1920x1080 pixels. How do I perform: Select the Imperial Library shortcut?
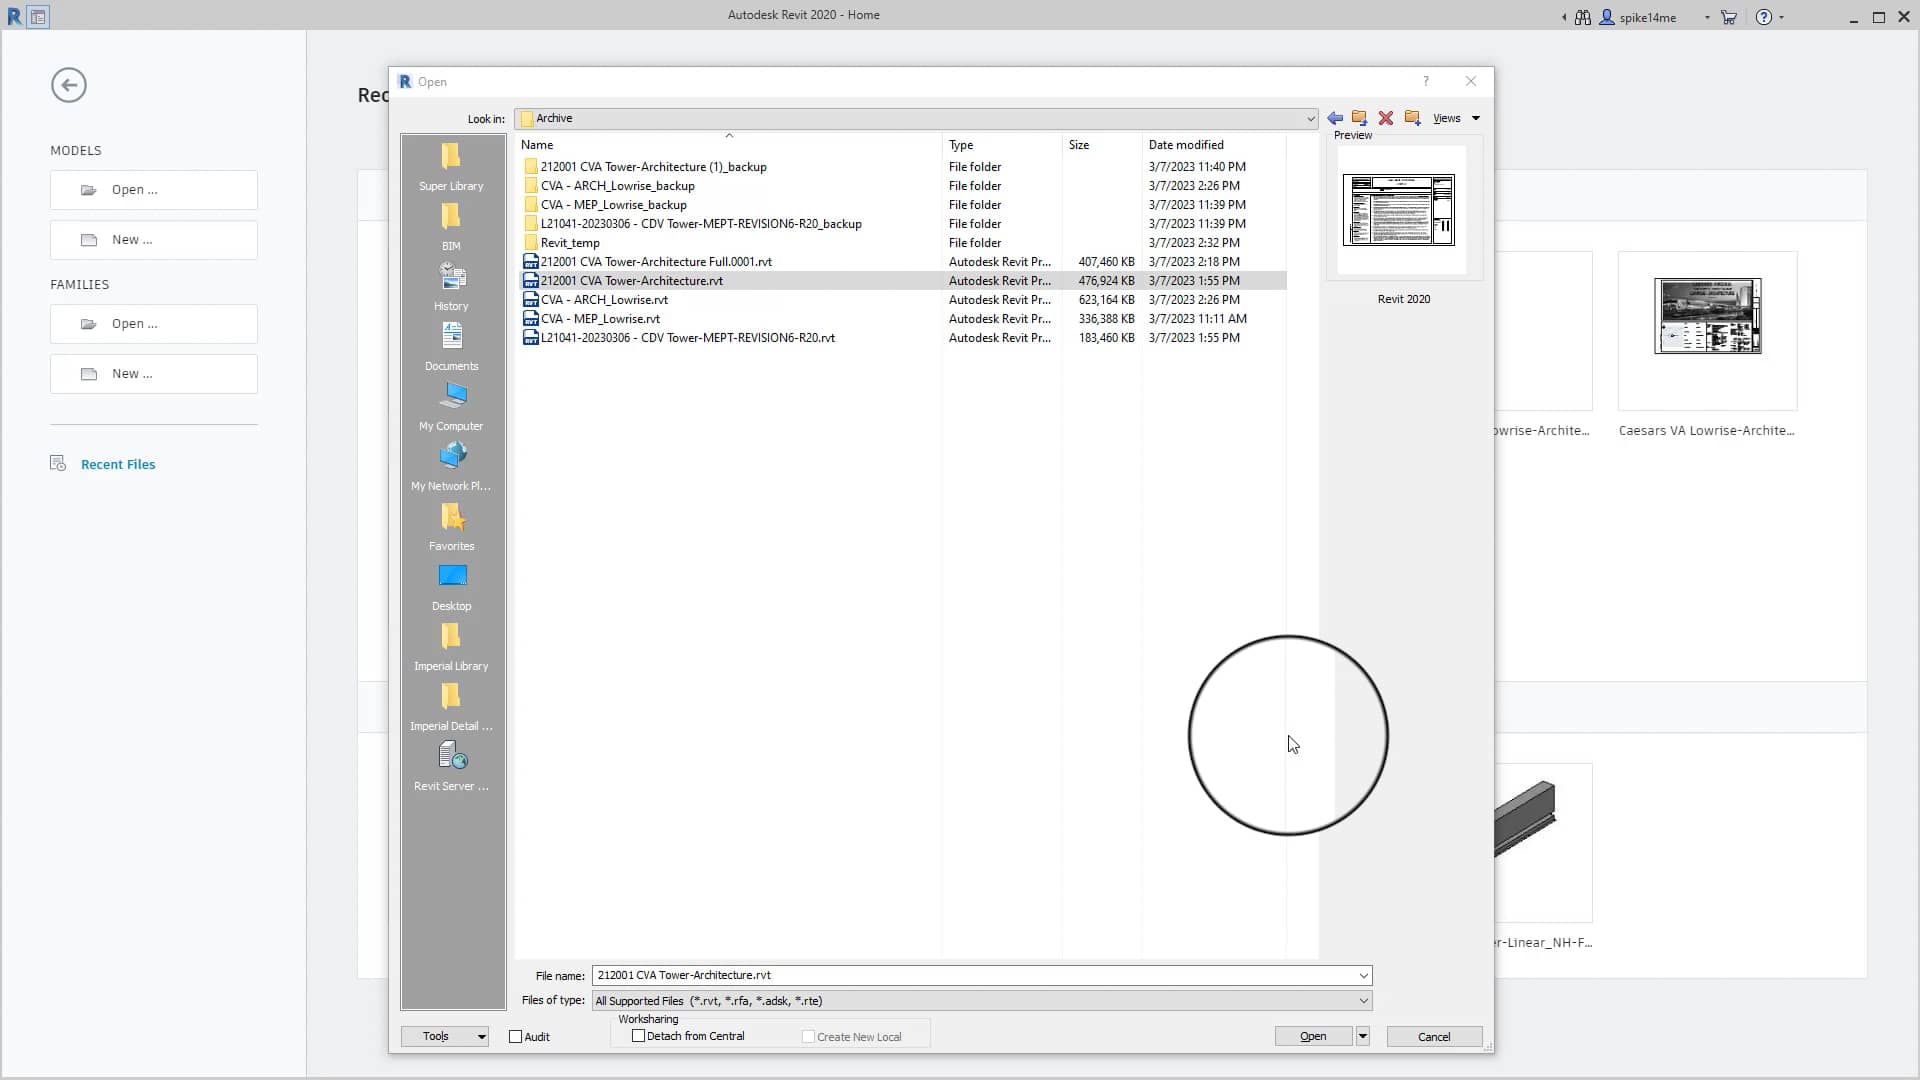point(451,646)
